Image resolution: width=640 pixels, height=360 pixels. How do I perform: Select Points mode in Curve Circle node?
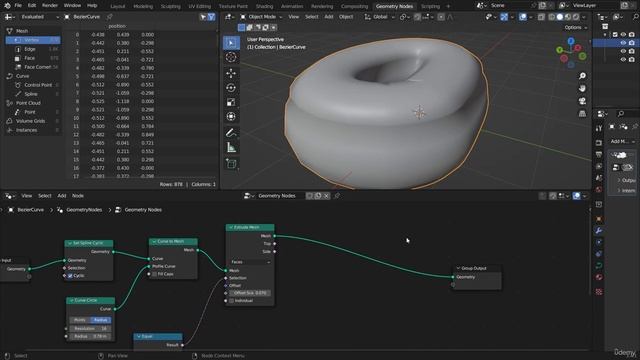(x=80, y=320)
